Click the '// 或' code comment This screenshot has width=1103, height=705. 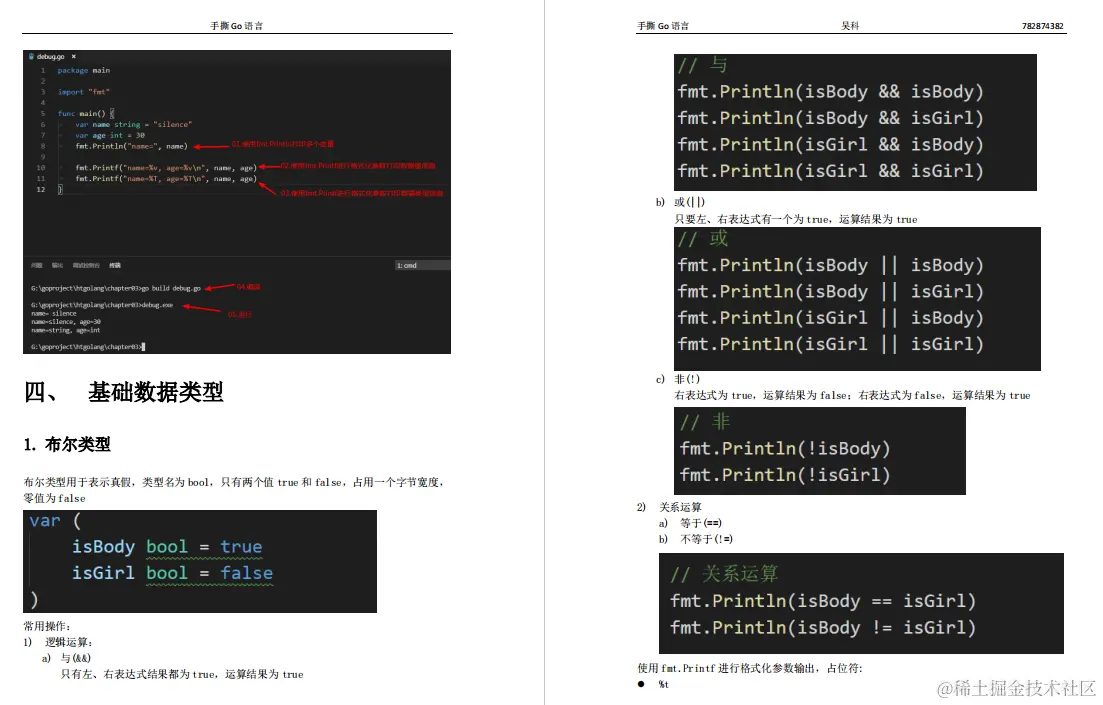pos(702,239)
